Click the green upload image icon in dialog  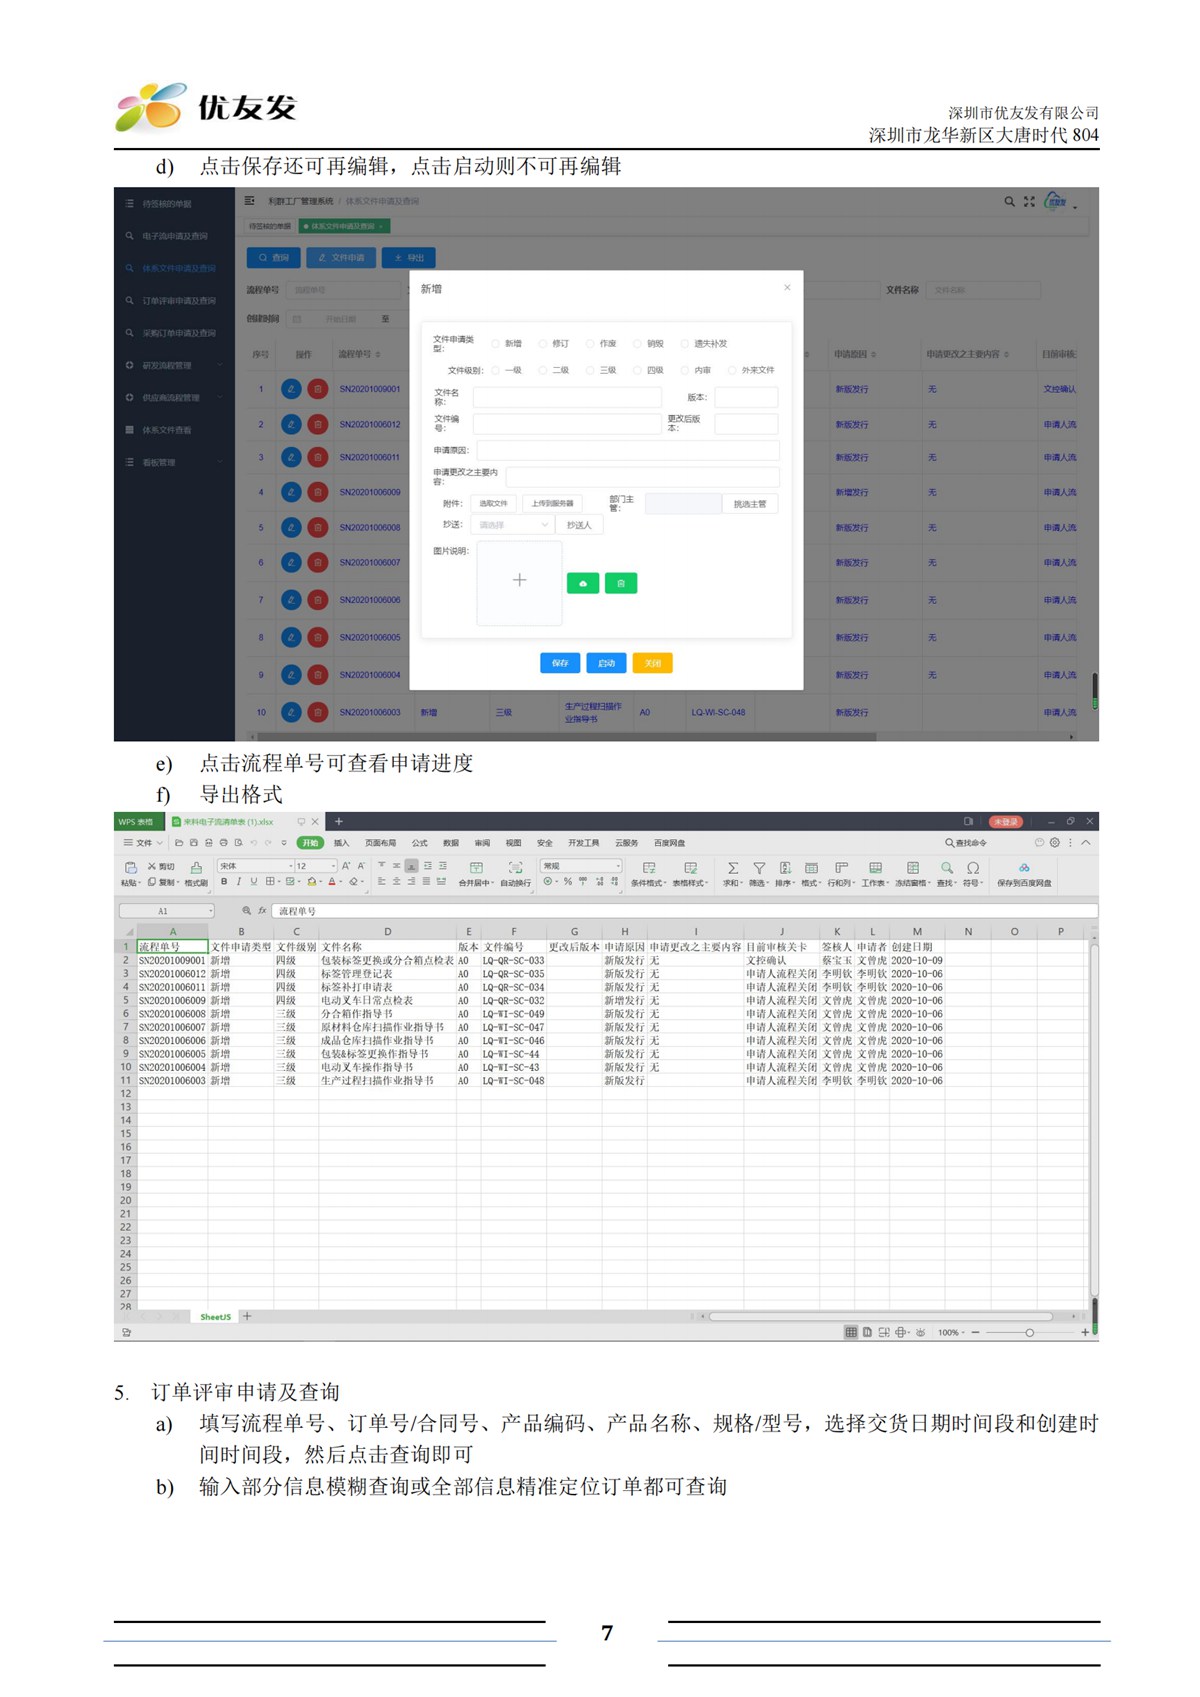(x=583, y=583)
